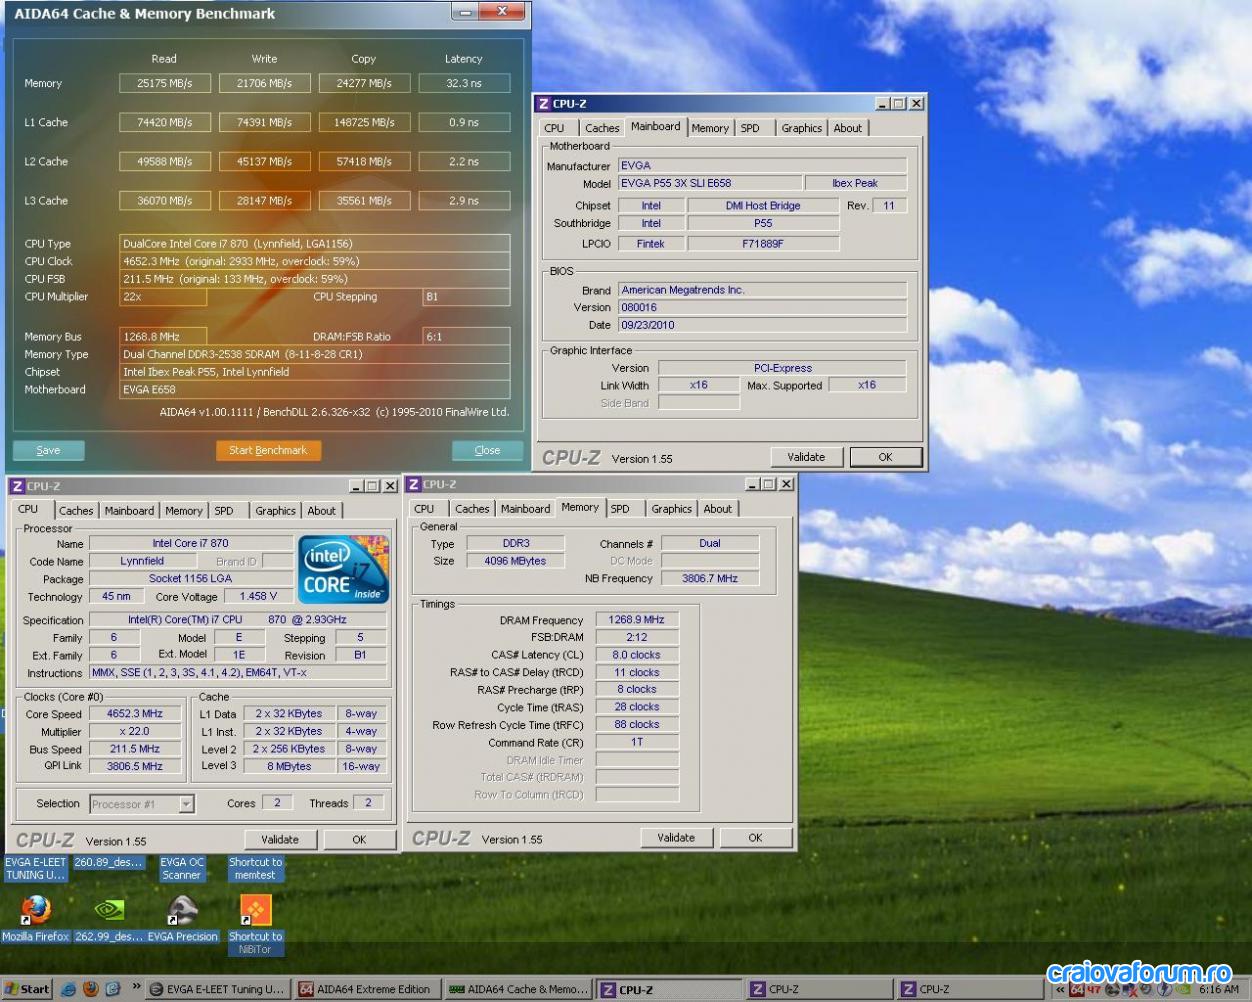
Task: Click OK in the CPU-Z Mainboard window
Action: [x=885, y=457]
